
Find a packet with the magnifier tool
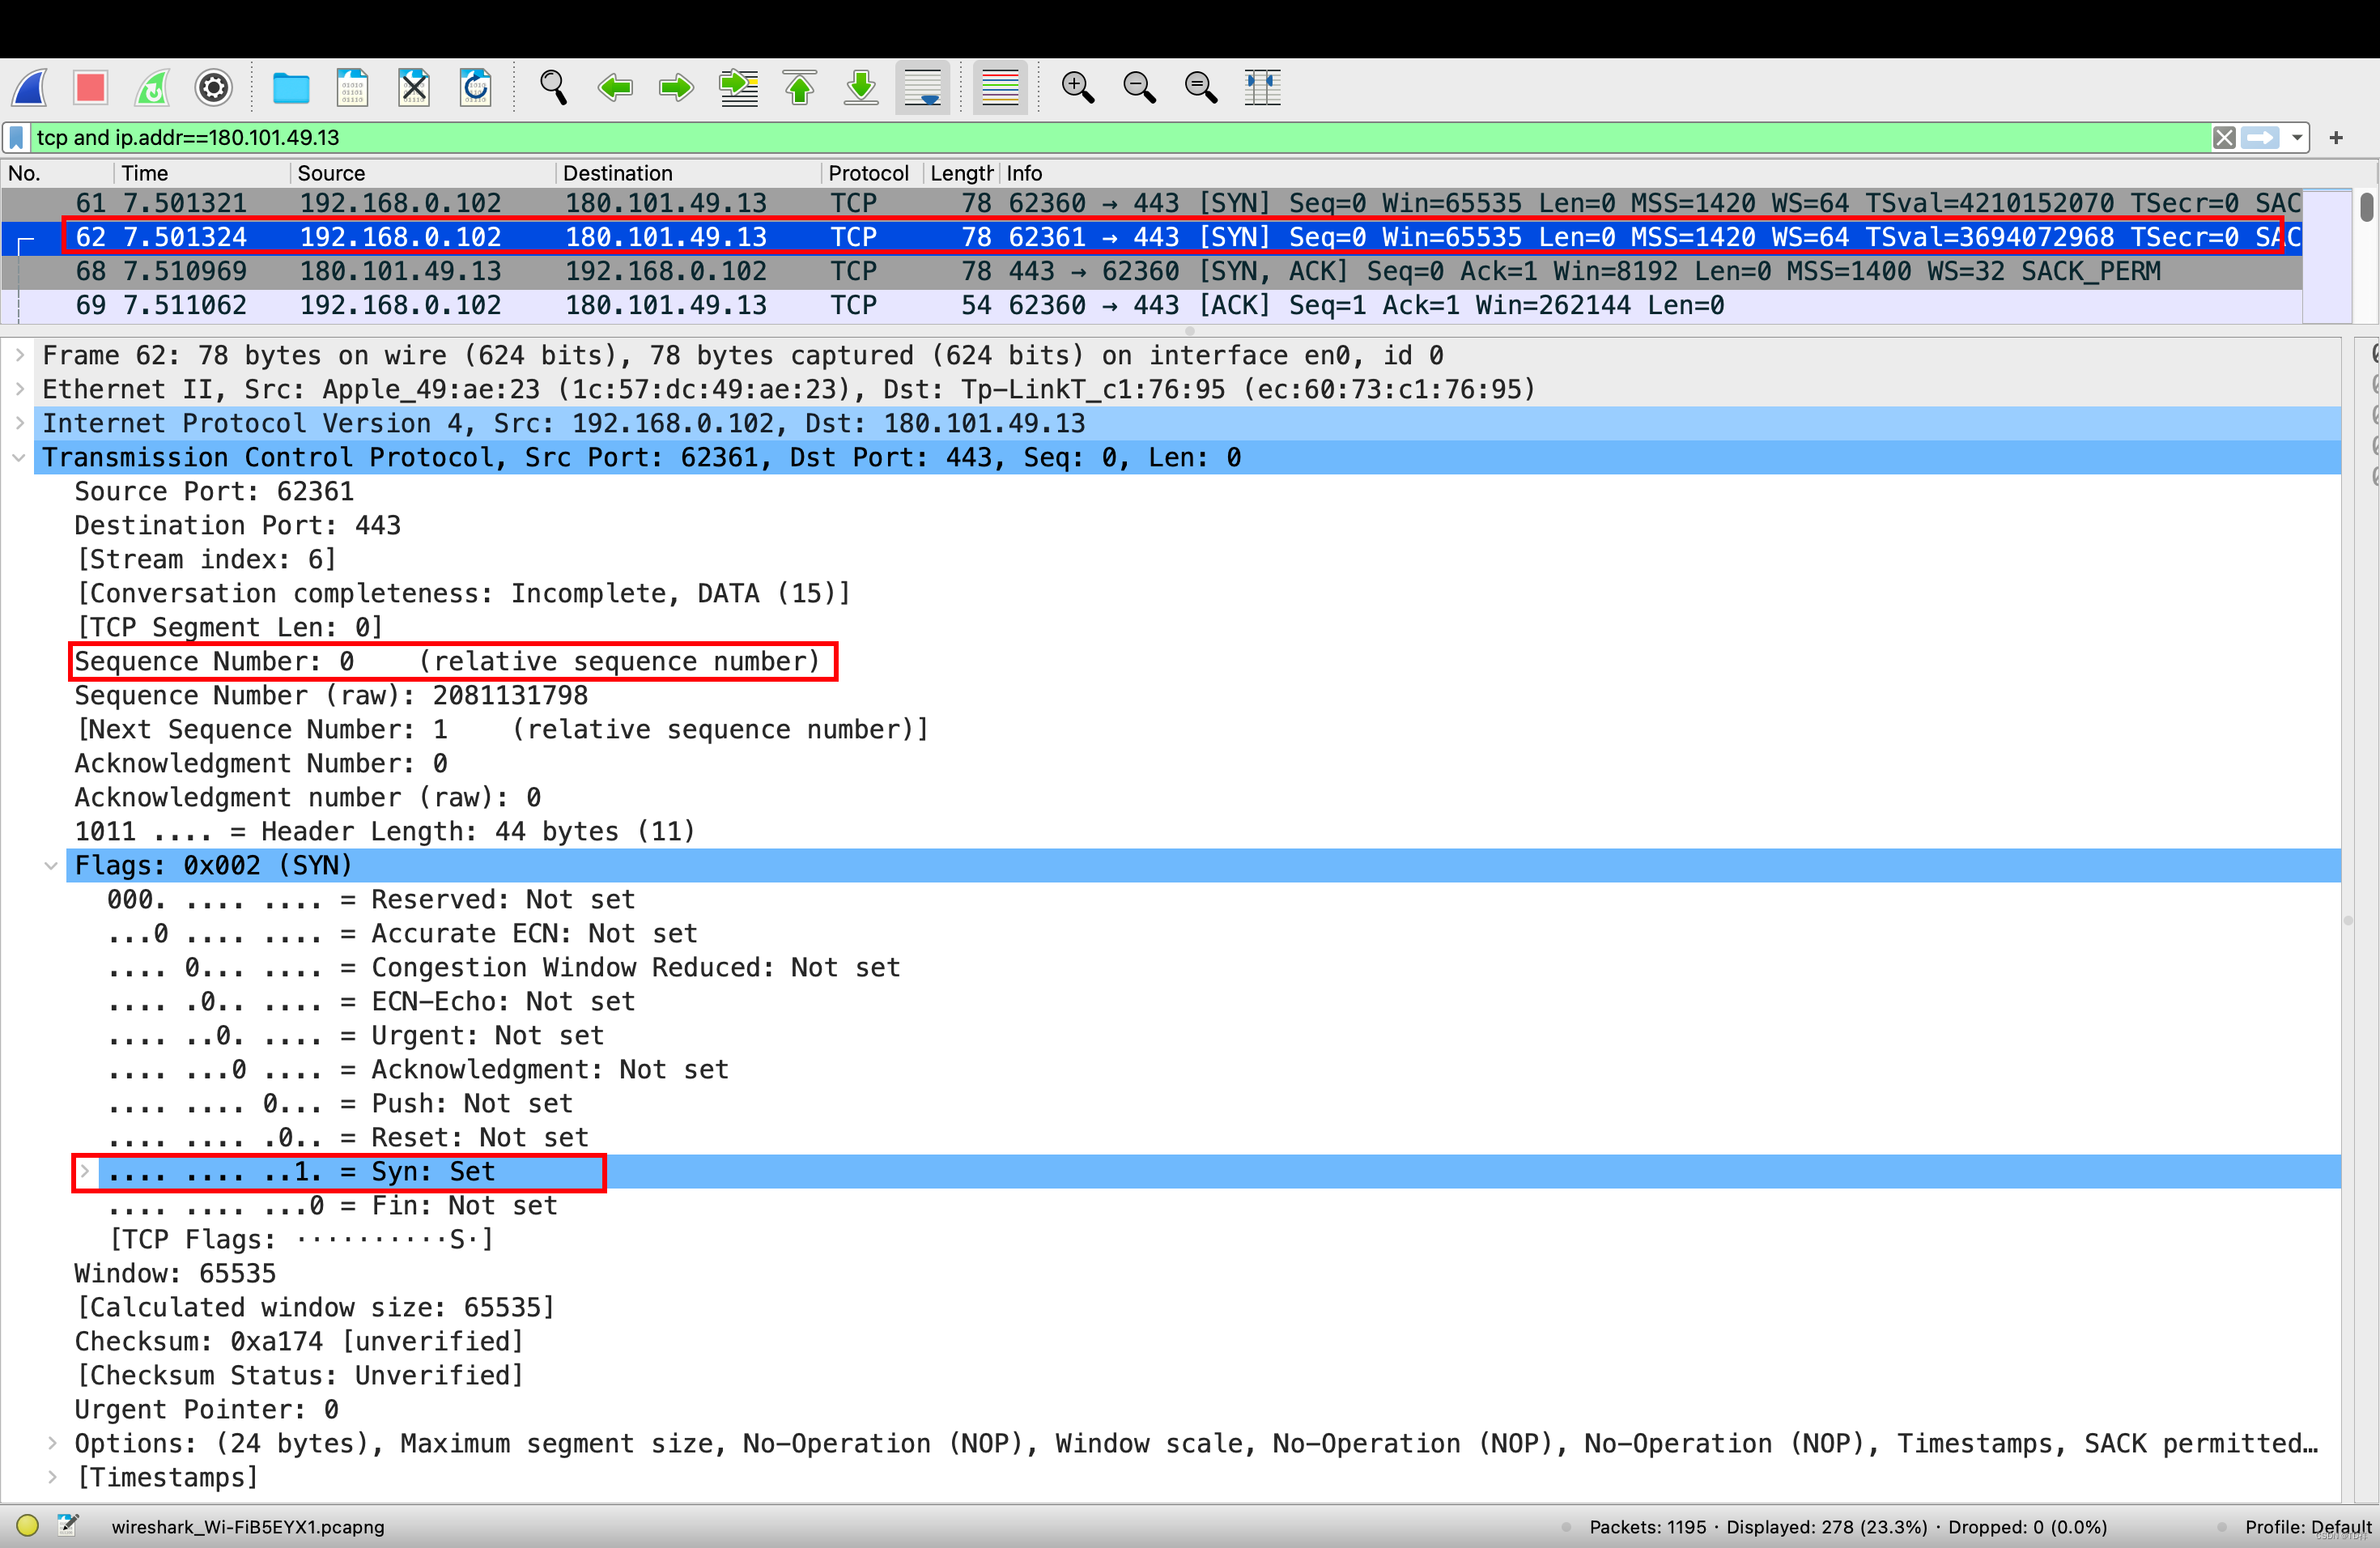tap(553, 87)
